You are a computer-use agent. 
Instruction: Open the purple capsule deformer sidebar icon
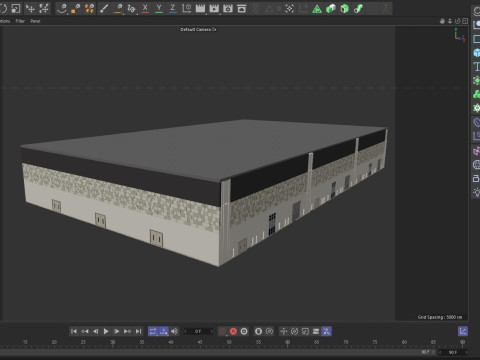tap(477, 122)
